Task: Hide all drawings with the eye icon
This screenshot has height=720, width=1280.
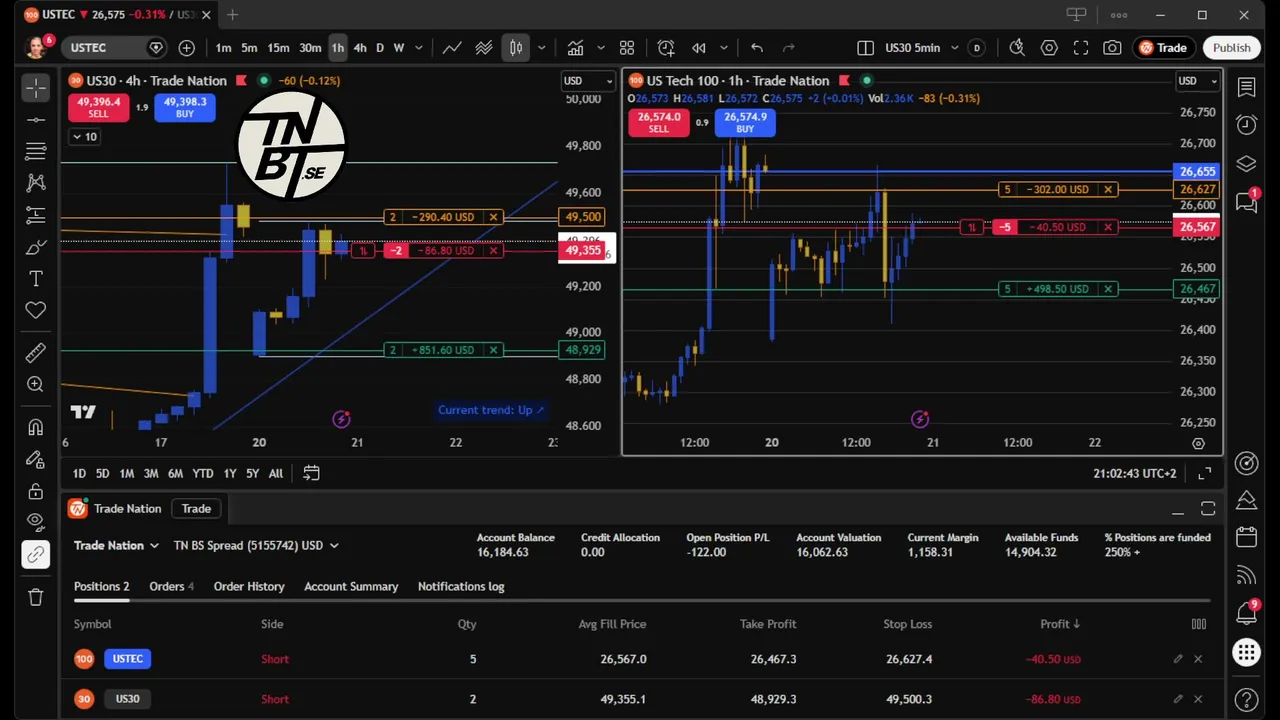Action: click(36, 521)
